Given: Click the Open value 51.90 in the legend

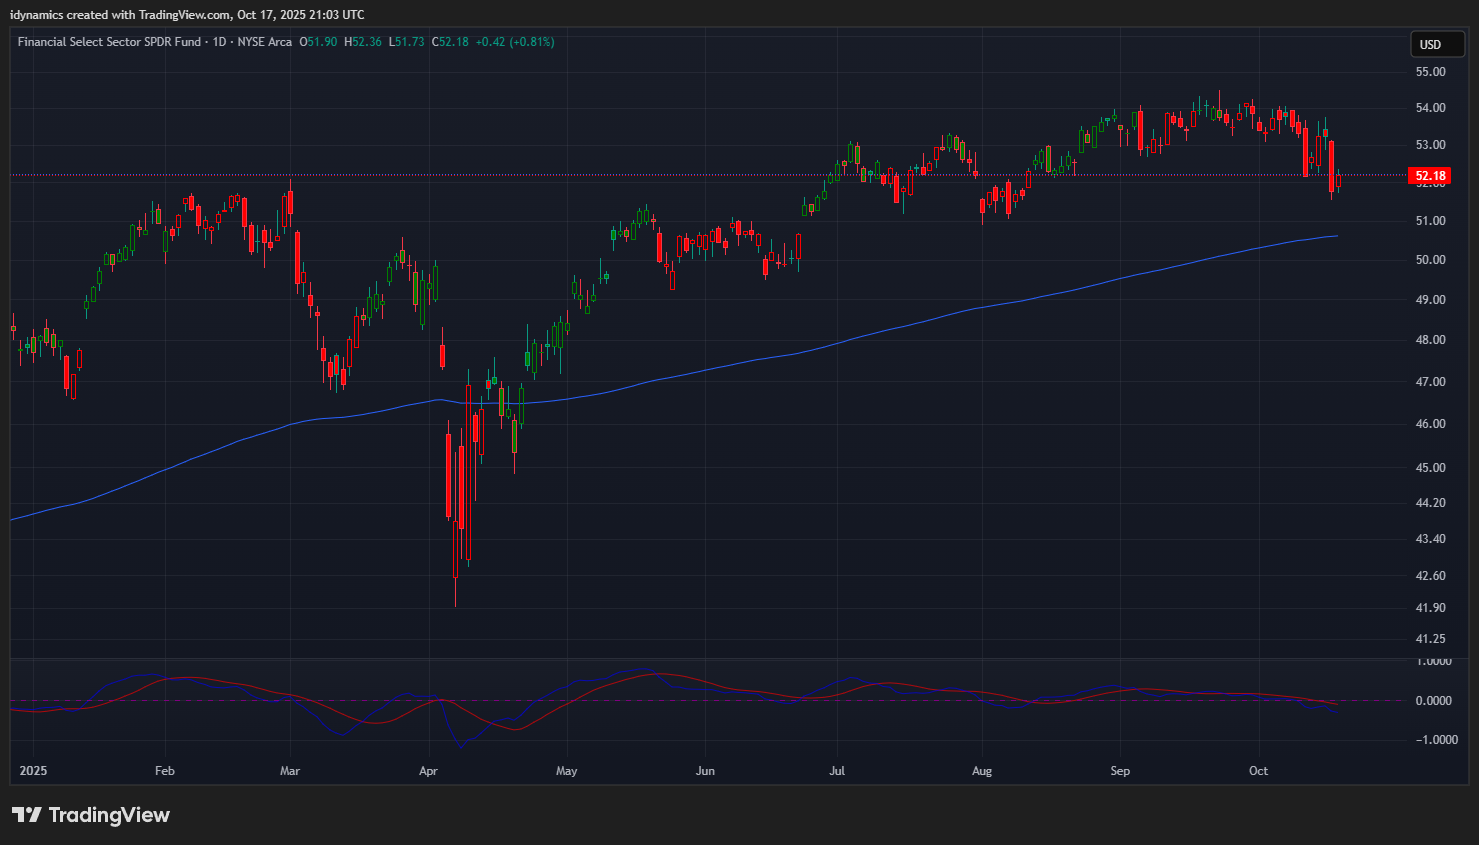Looking at the screenshot, I should tap(321, 42).
